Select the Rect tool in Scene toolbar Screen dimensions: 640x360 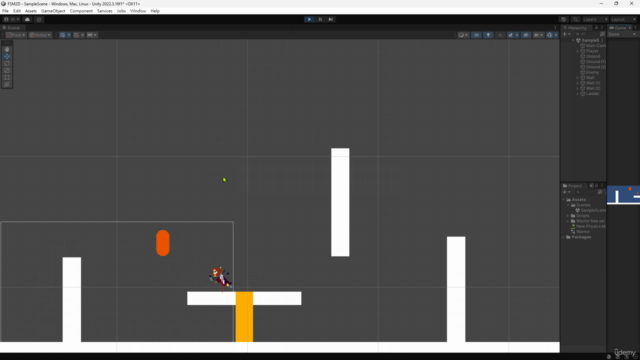click(x=7, y=77)
